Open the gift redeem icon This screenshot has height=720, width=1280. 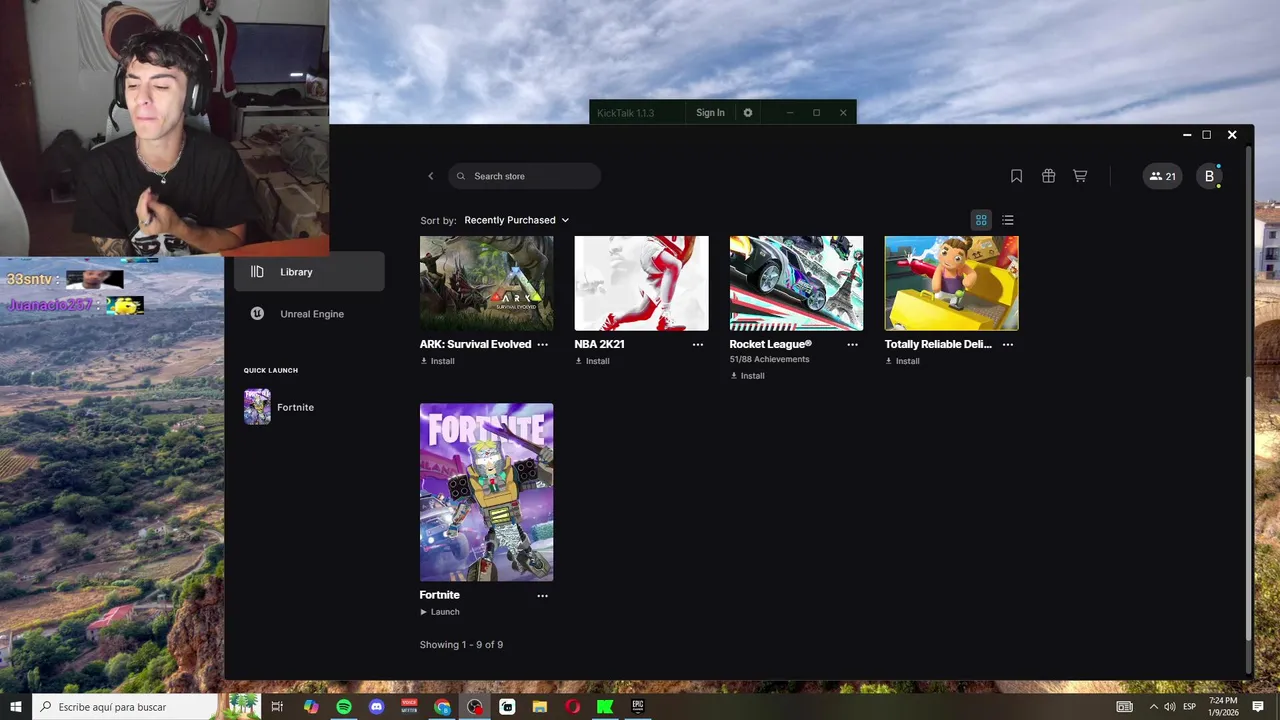(x=1048, y=176)
